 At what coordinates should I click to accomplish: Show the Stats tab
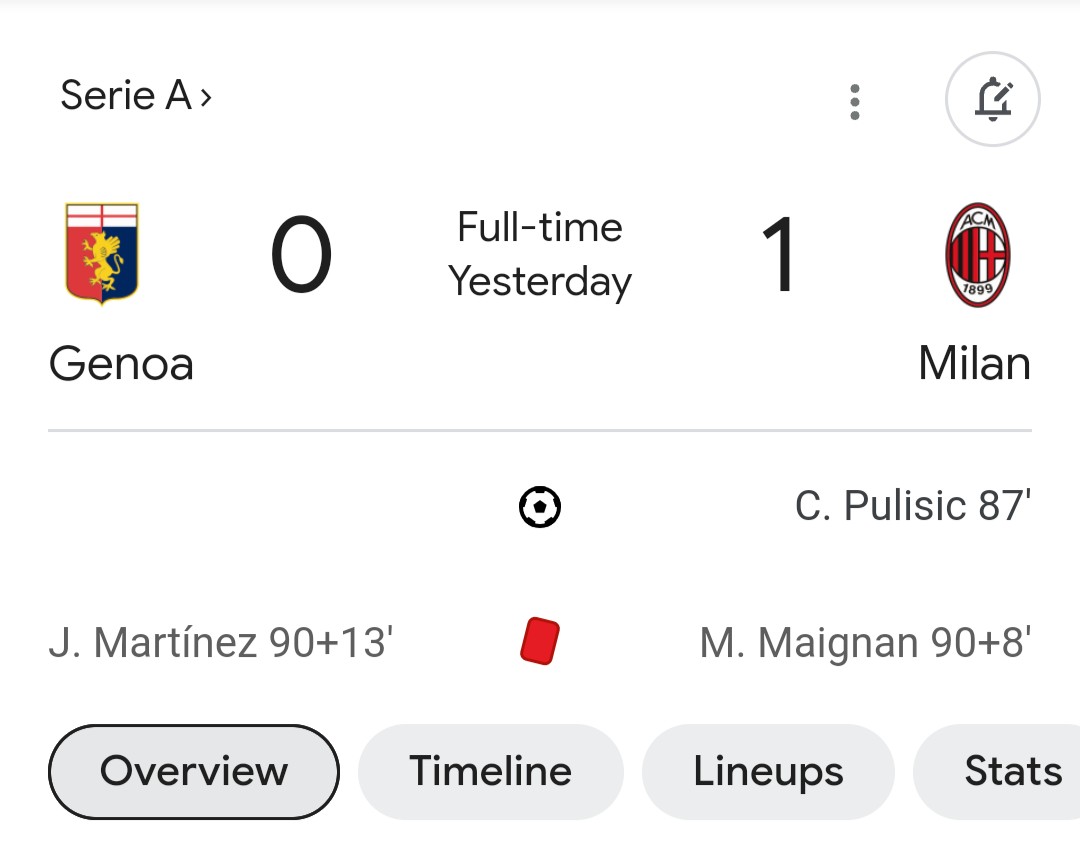coord(1012,772)
